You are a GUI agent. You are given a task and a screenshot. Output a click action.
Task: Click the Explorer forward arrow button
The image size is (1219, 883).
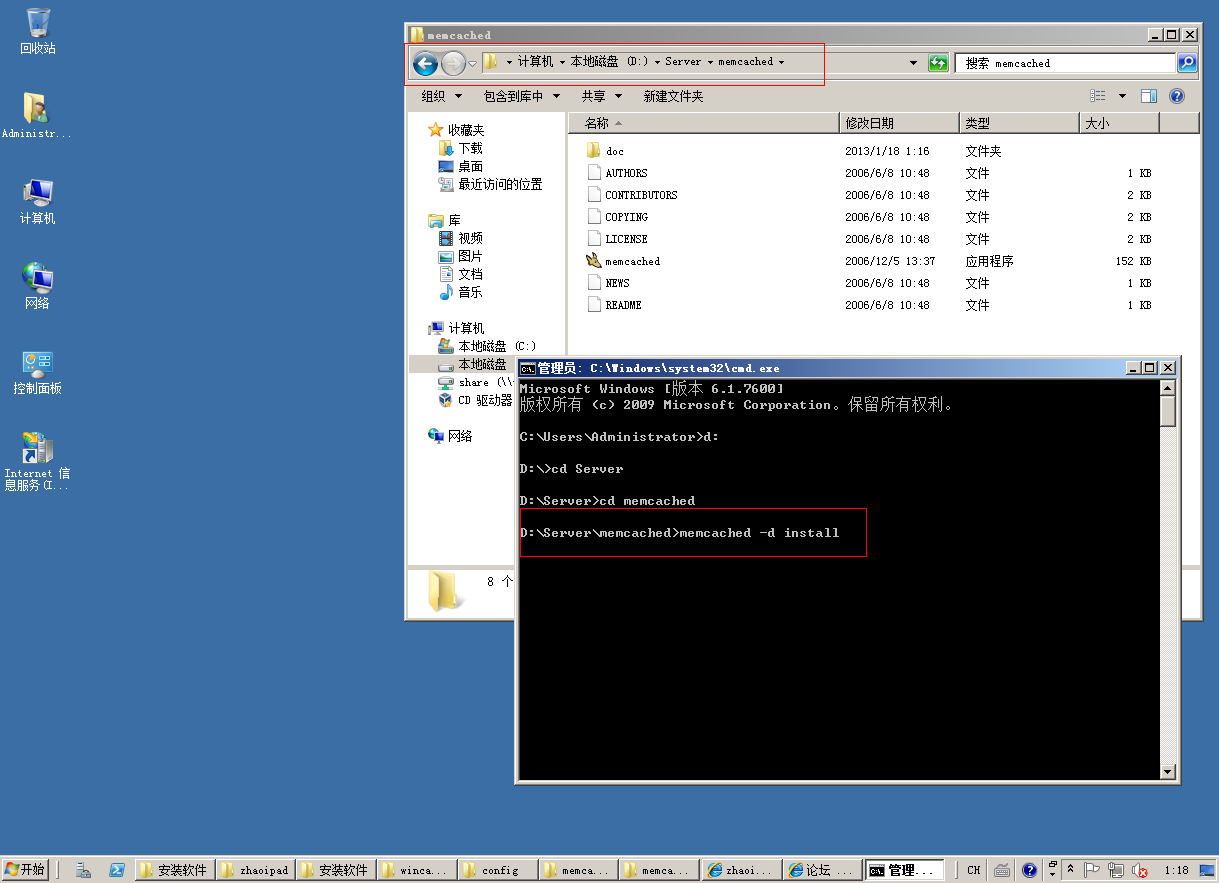coord(453,64)
